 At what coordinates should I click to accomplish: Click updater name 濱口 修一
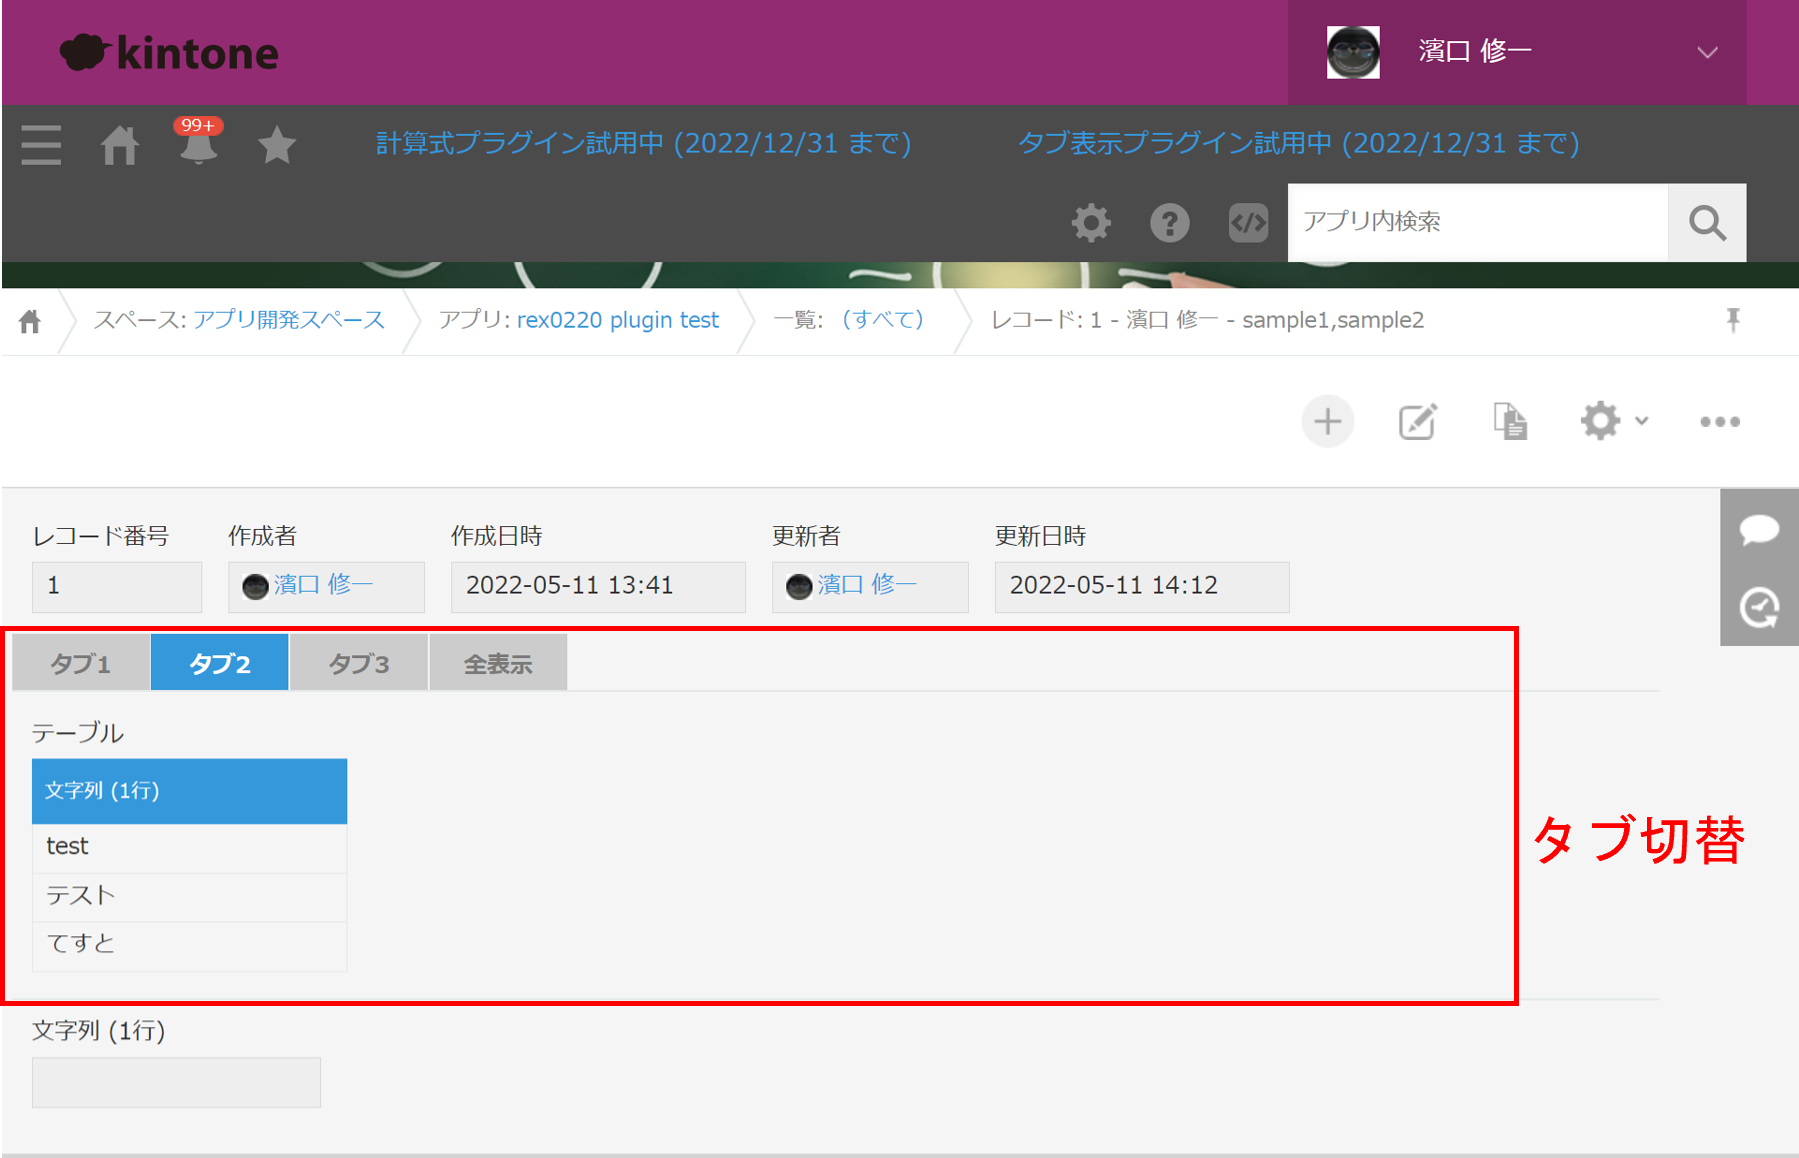tap(867, 585)
